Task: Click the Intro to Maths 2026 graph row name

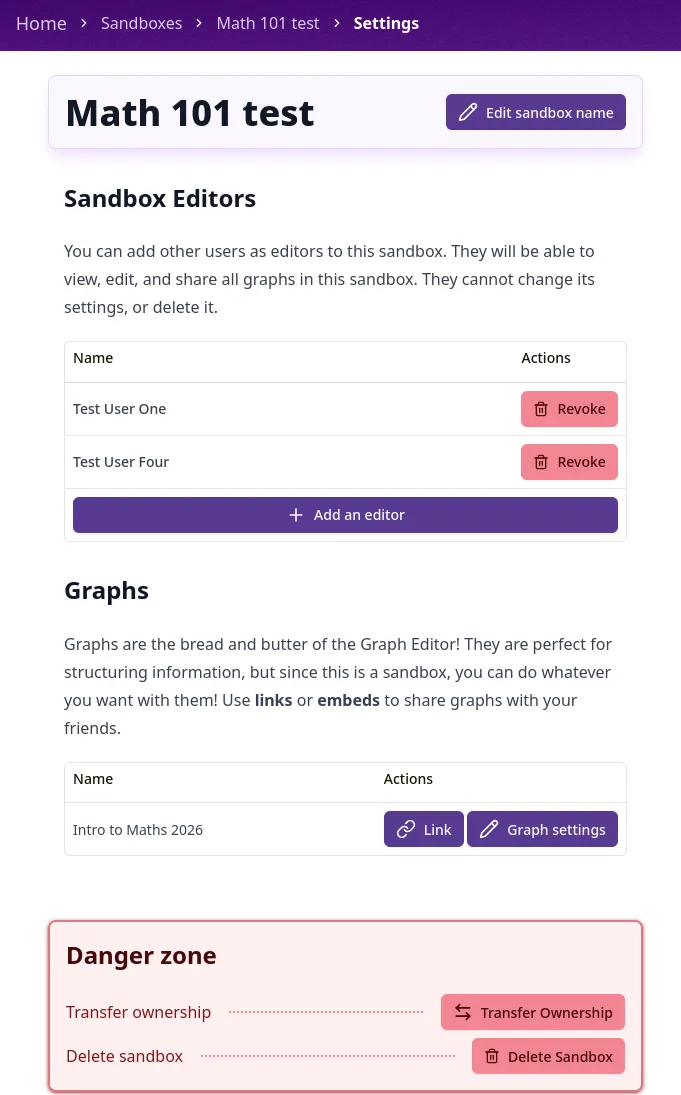Action: [138, 830]
